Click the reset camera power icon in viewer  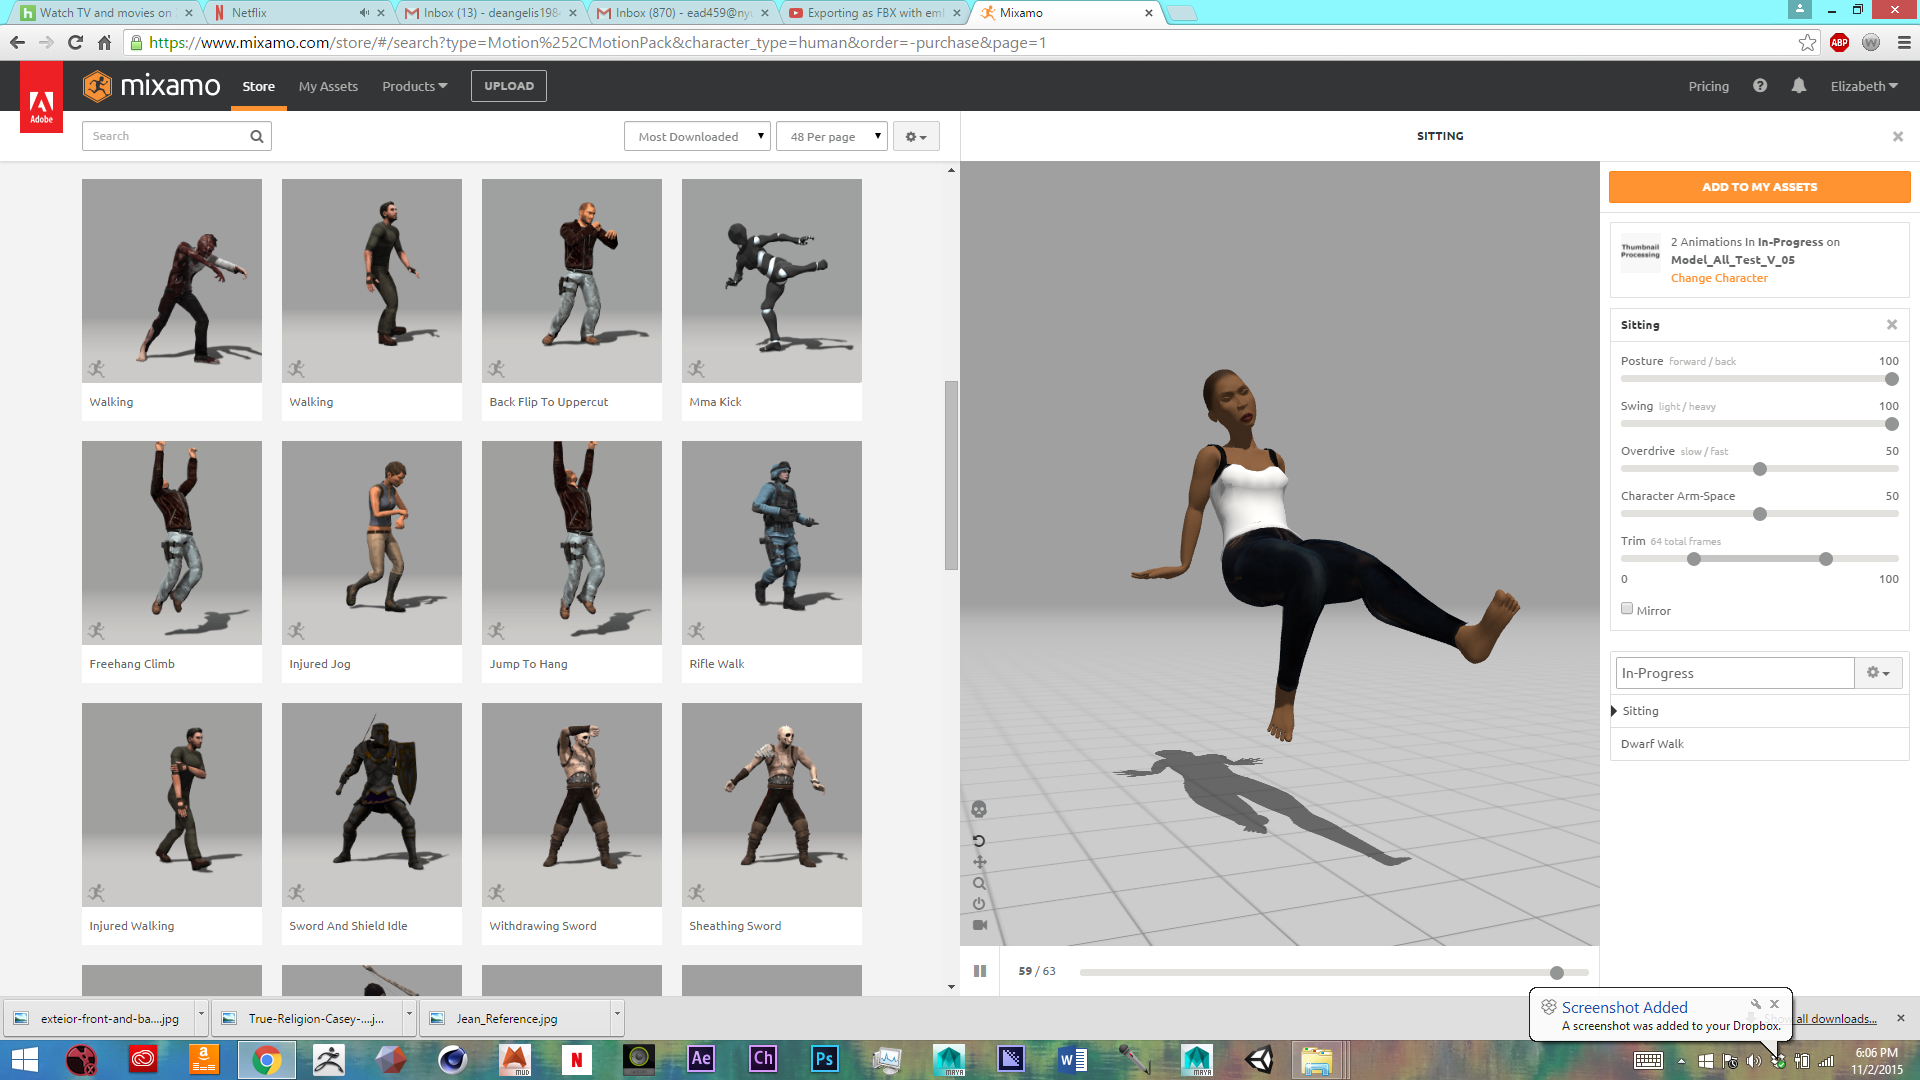[x=979, y=904]
